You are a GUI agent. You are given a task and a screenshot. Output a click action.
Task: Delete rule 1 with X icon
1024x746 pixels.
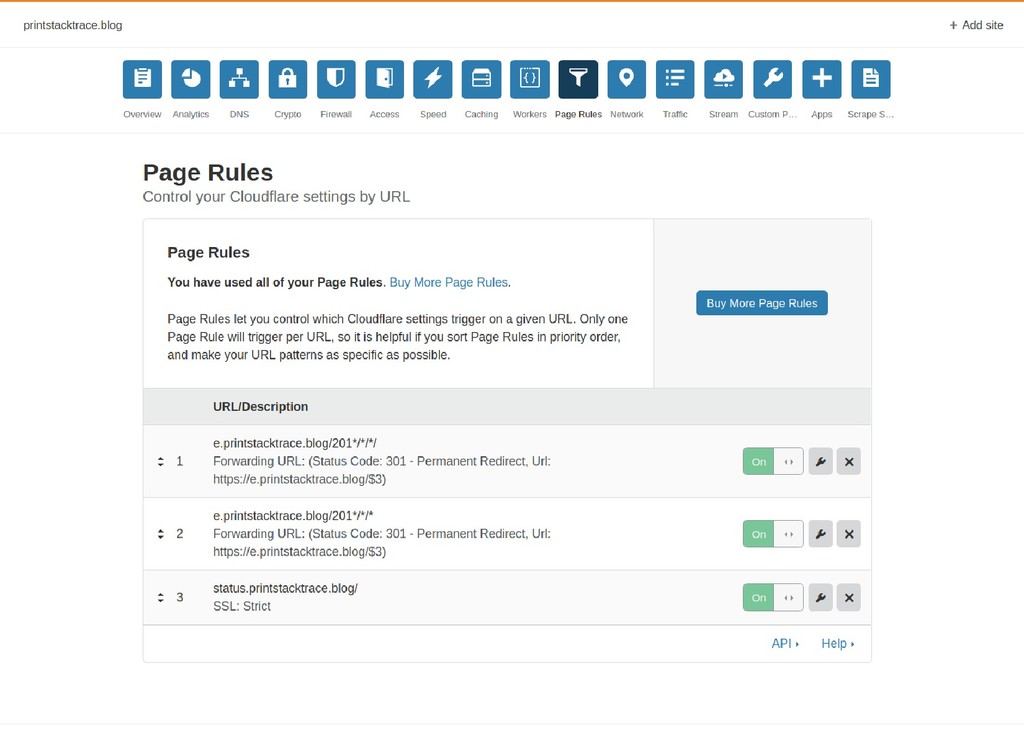pyautogui.click(x=849, y=461)
